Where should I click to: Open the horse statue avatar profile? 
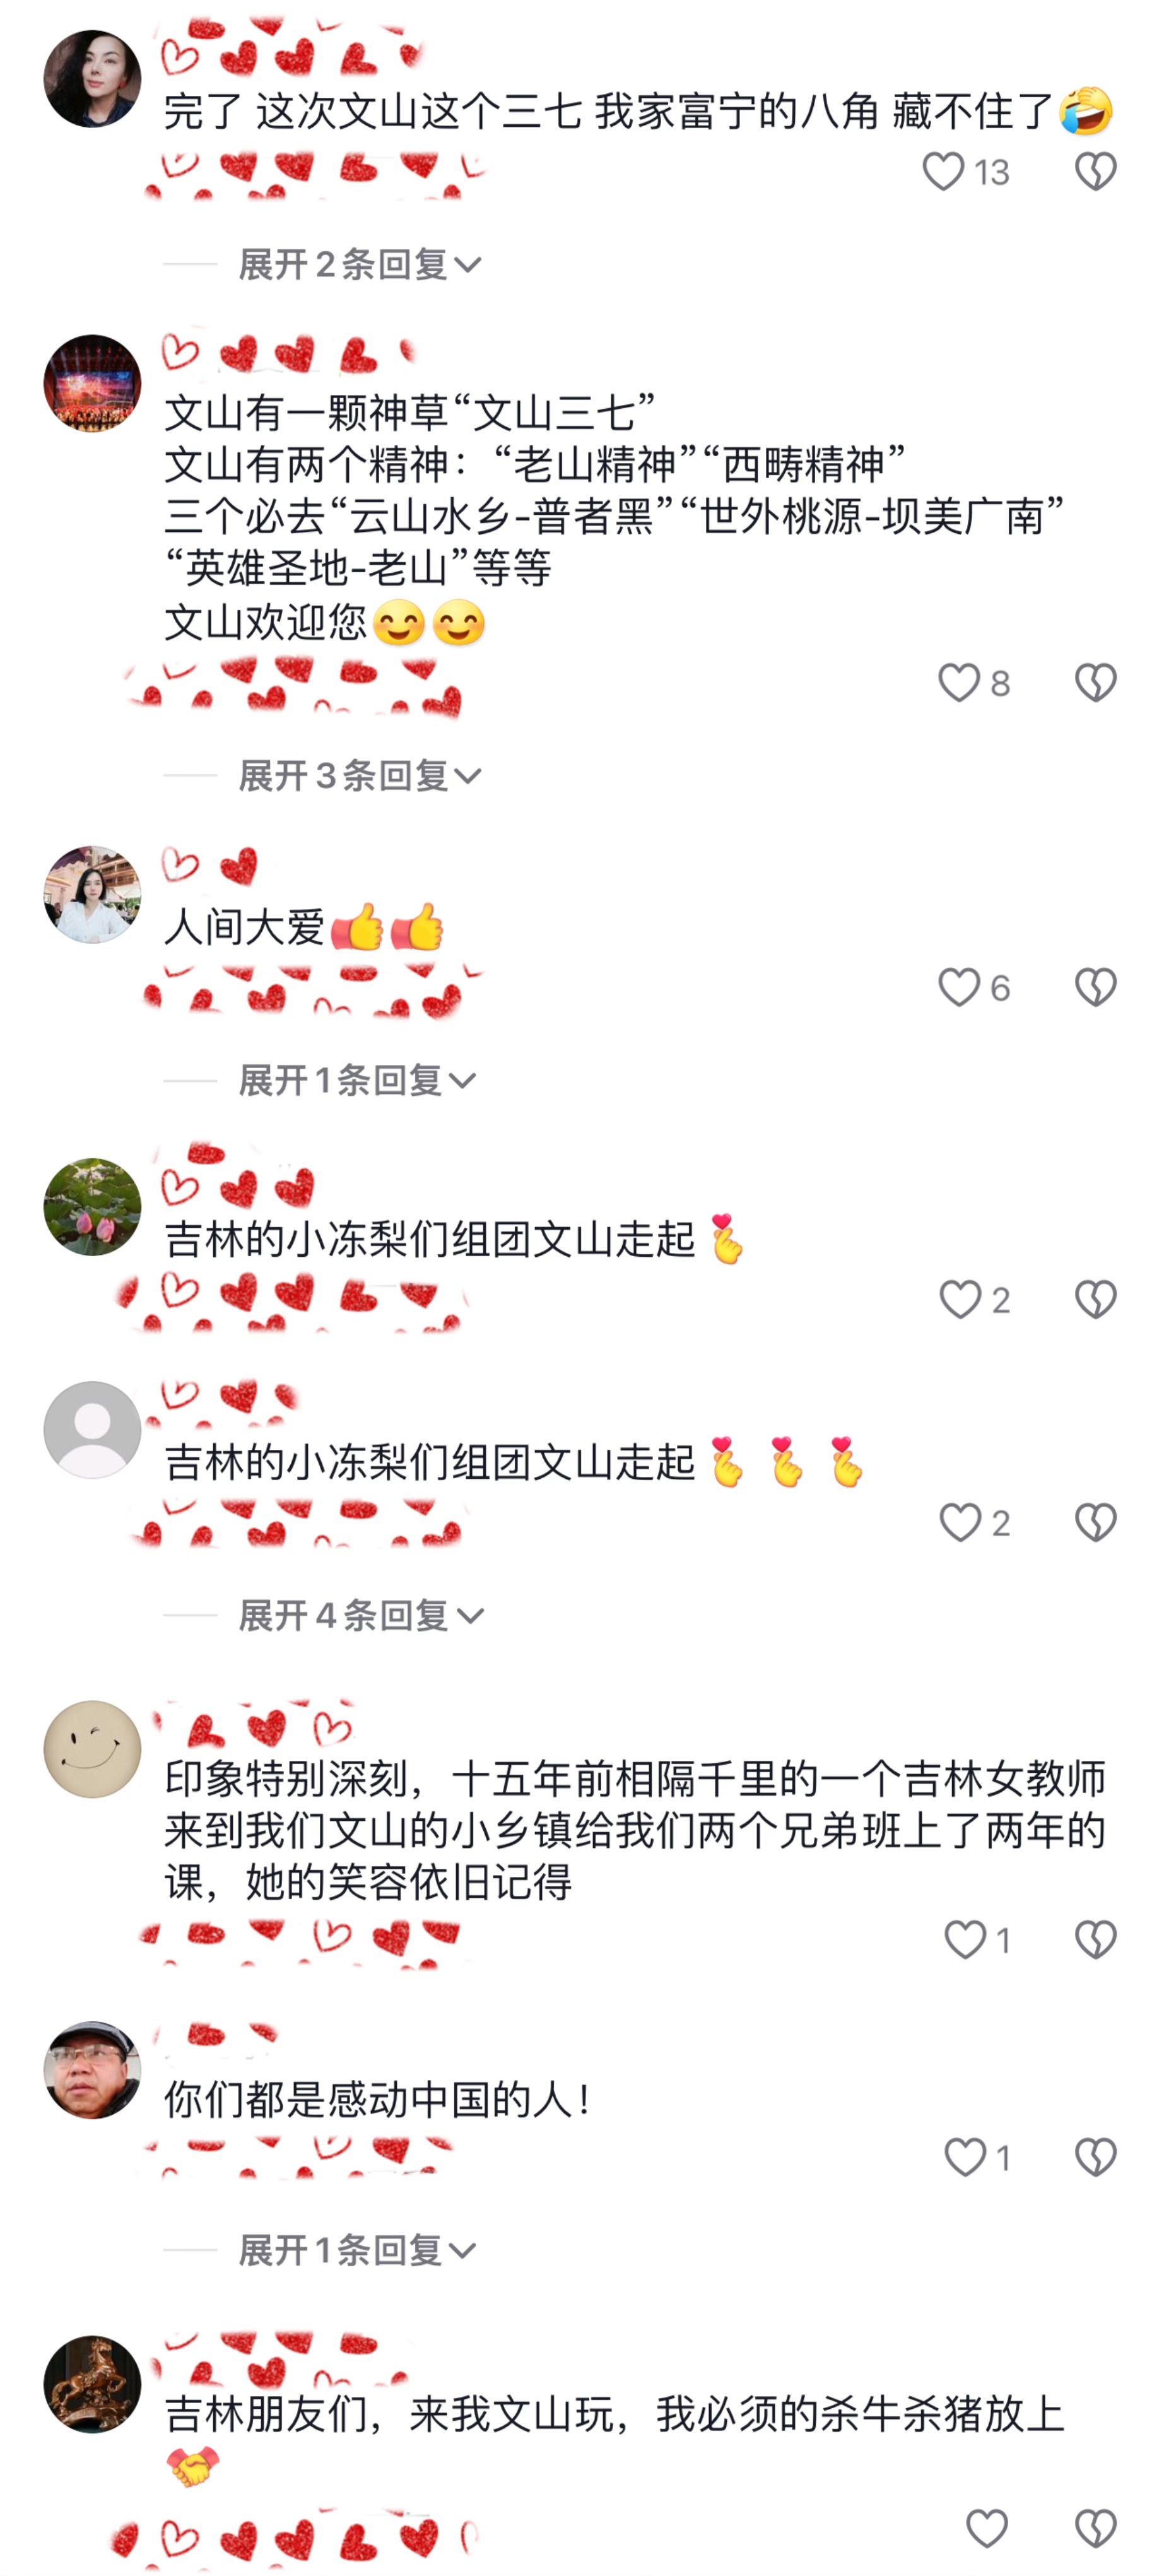[x=92, y=2384]
